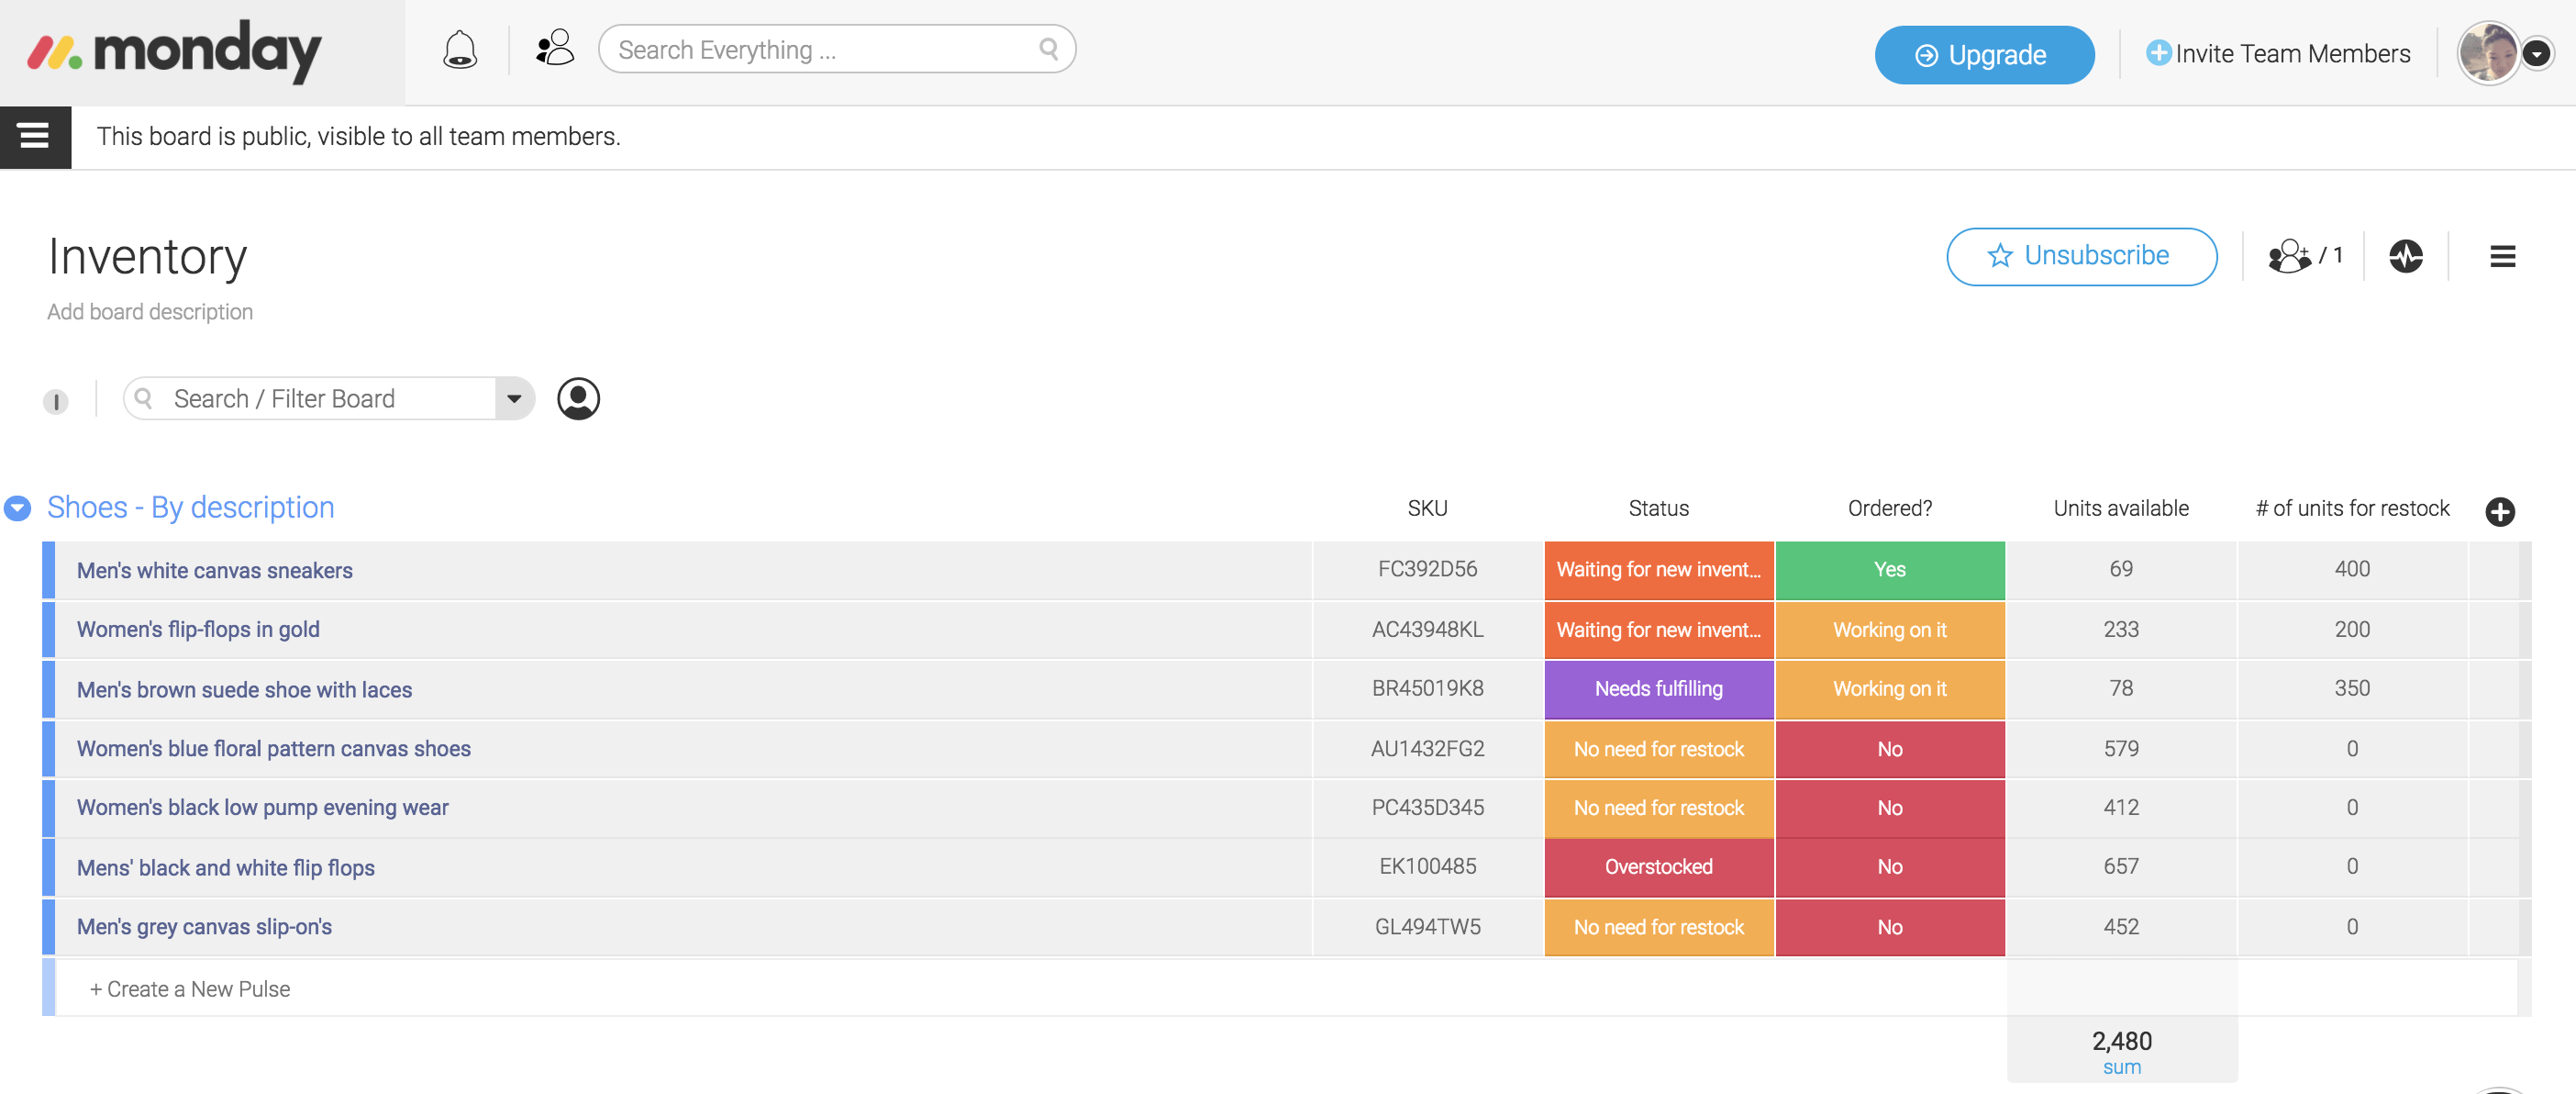Screen dimensions: 2576x1094
Task: Click No ordered cell for Men's grey slip-on's
Action: click(1889, 927)
